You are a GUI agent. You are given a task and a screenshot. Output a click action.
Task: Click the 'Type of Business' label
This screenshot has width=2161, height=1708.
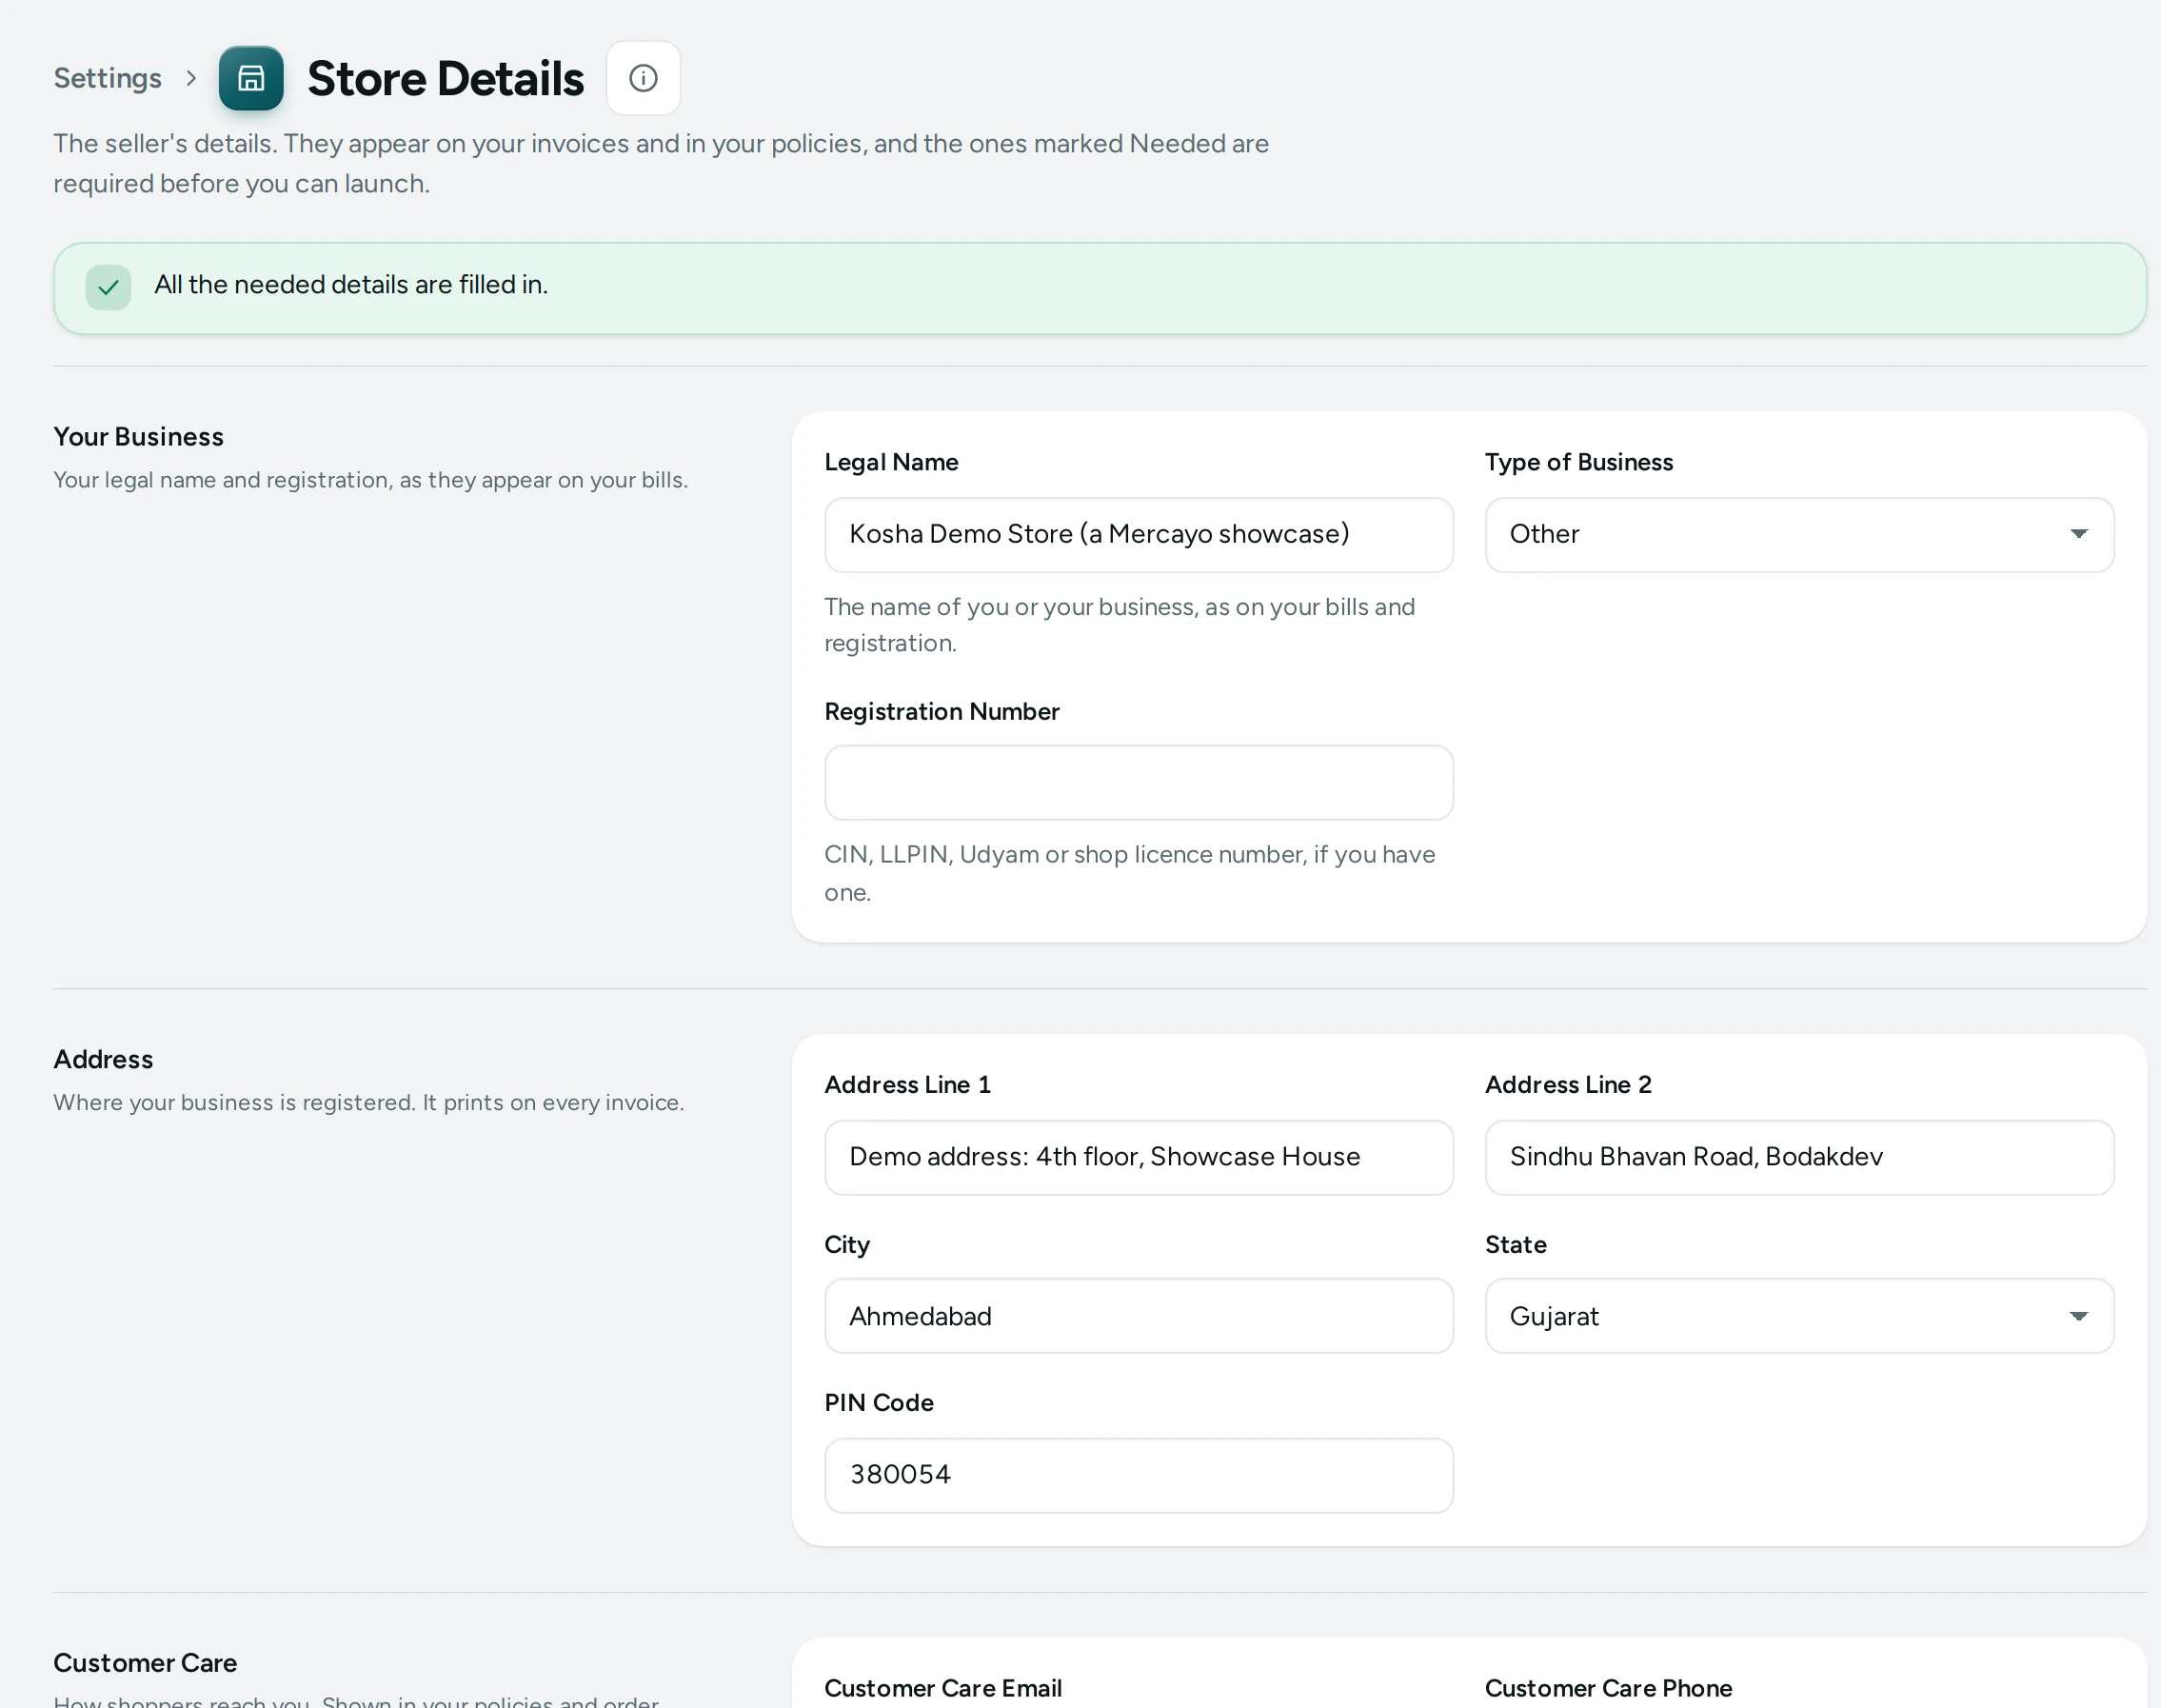coord(1579,462)
